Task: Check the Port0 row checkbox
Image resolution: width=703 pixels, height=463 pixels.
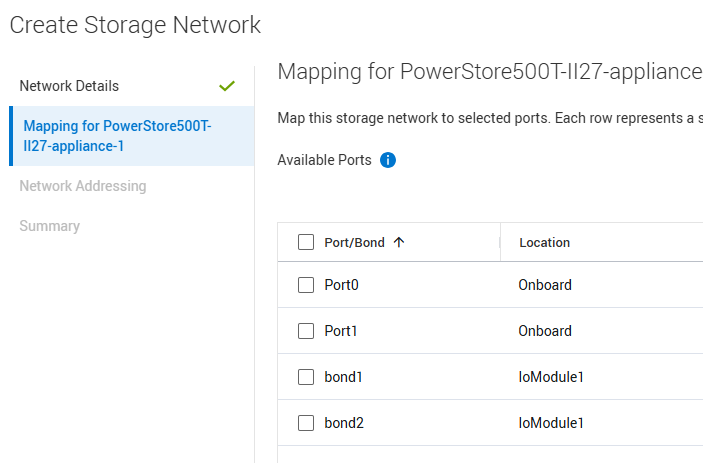Action: click(306, 285)
